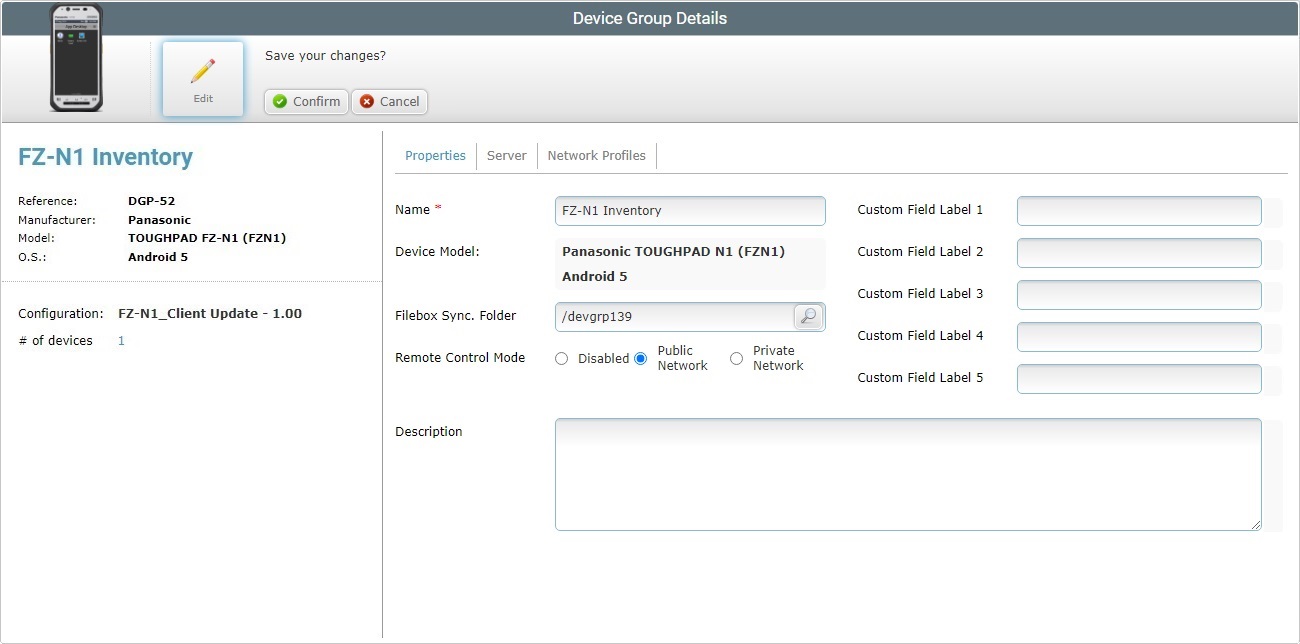Open the number of devices link '1'
1300x644 pixels.
click(x=121, y=341)
